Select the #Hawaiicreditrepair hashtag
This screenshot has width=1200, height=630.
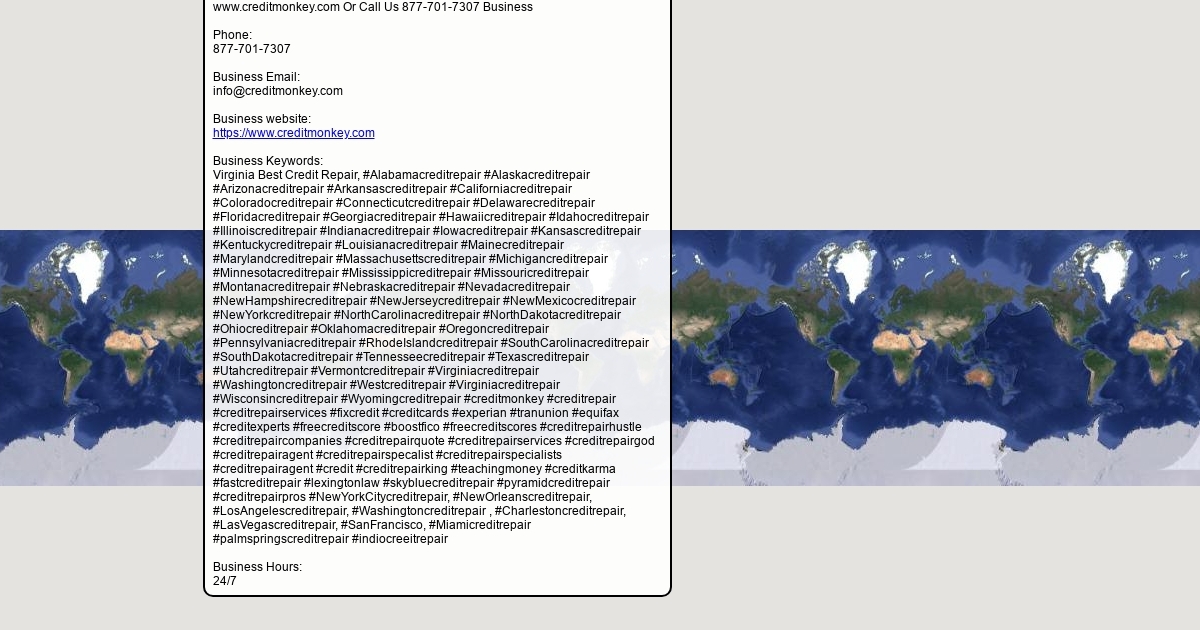(x=492, y=217)
